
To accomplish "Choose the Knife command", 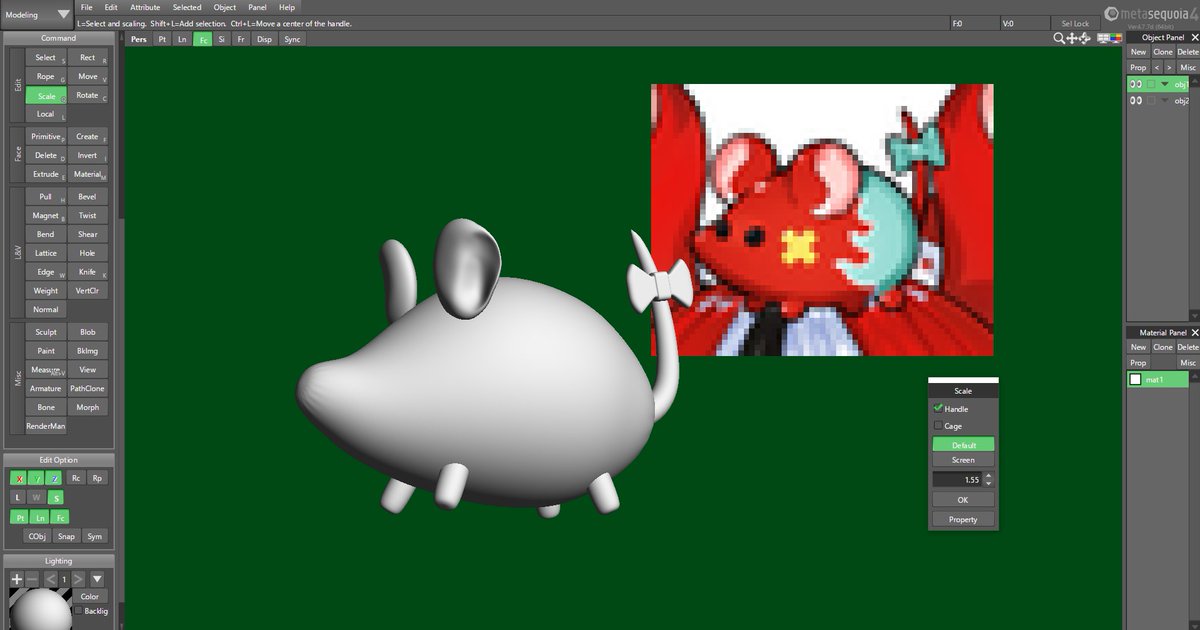I will point(88,272).
